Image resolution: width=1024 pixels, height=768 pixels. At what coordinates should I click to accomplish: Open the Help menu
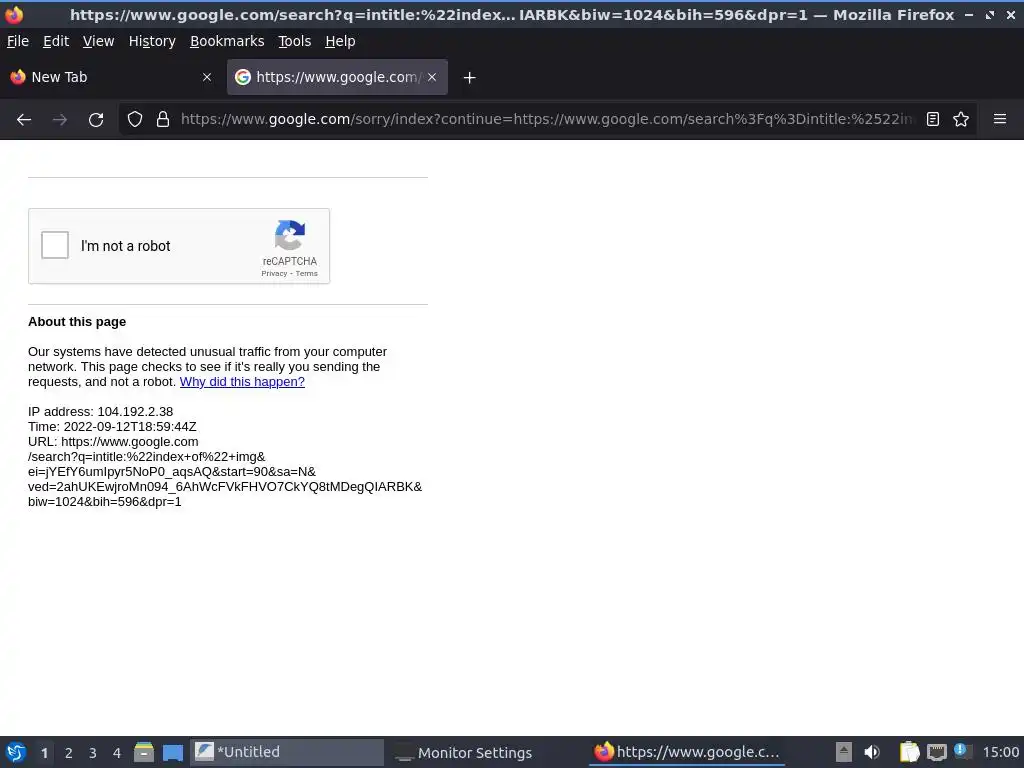[340, 41]
